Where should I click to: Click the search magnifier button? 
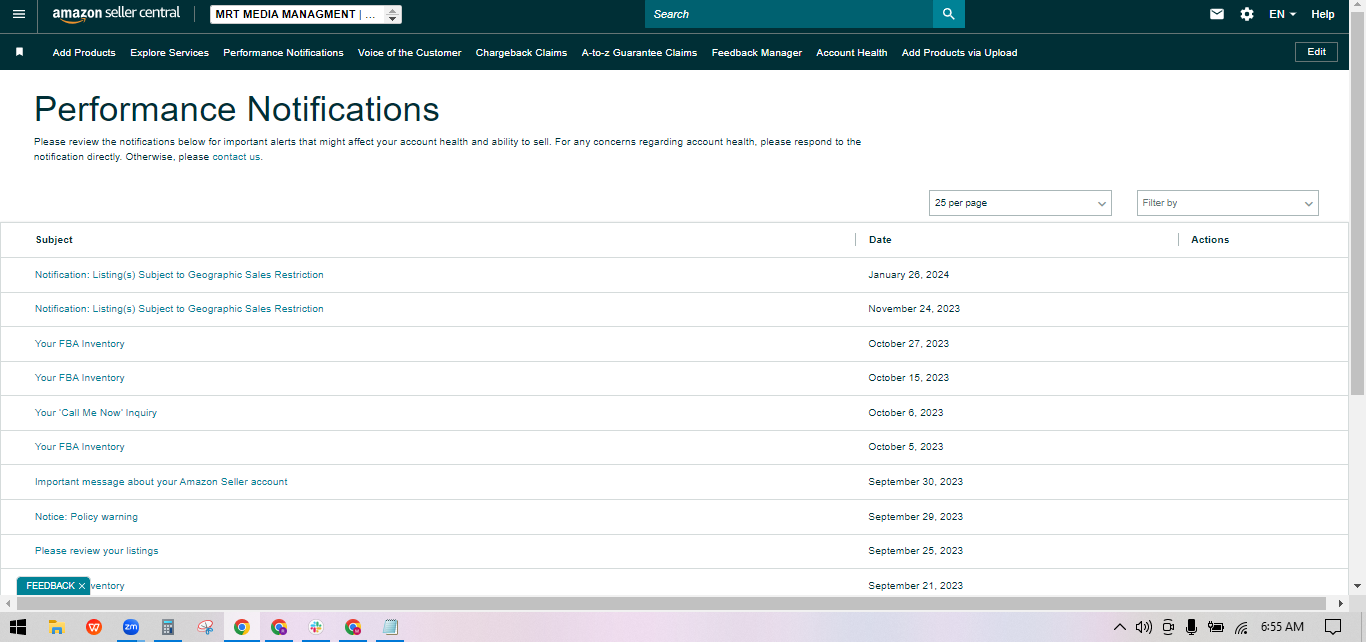(949, 14)
